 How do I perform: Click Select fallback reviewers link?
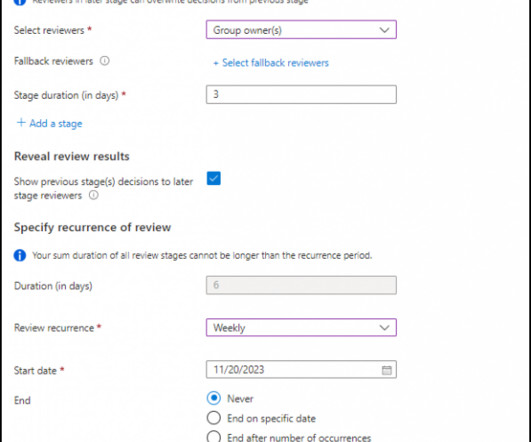click(271, 63)
